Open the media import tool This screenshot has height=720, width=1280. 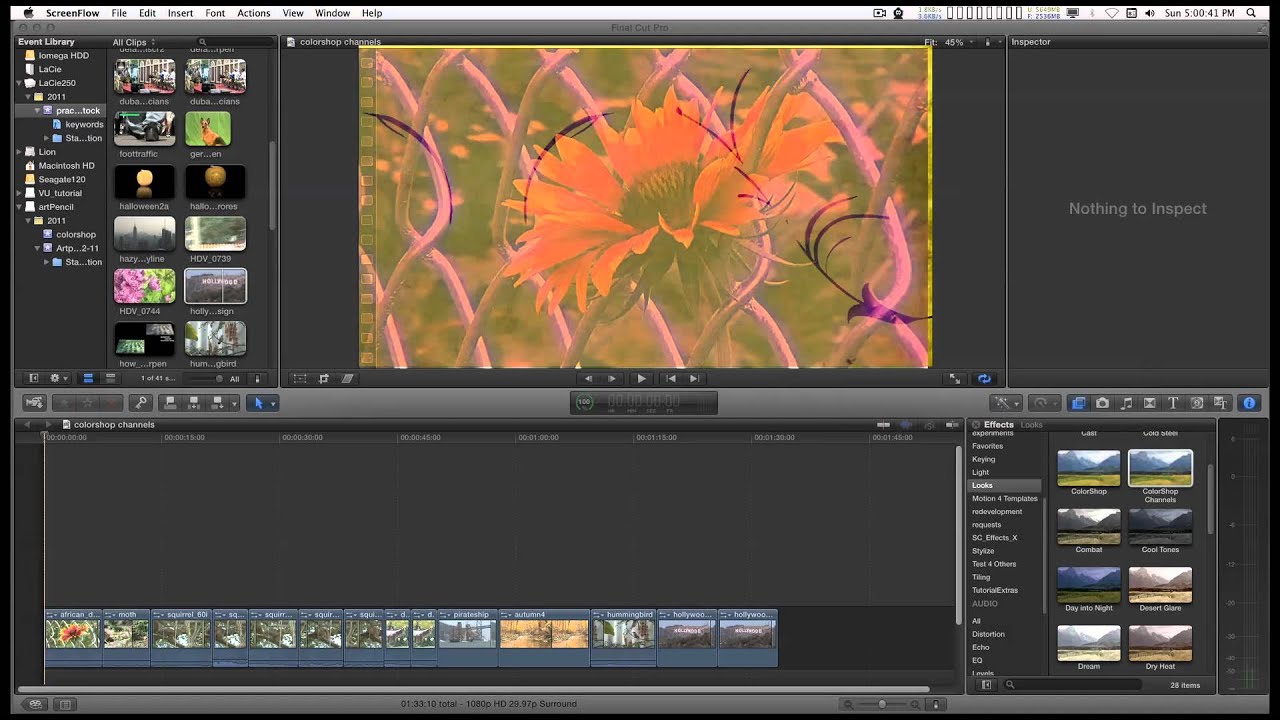click(35, 403)
